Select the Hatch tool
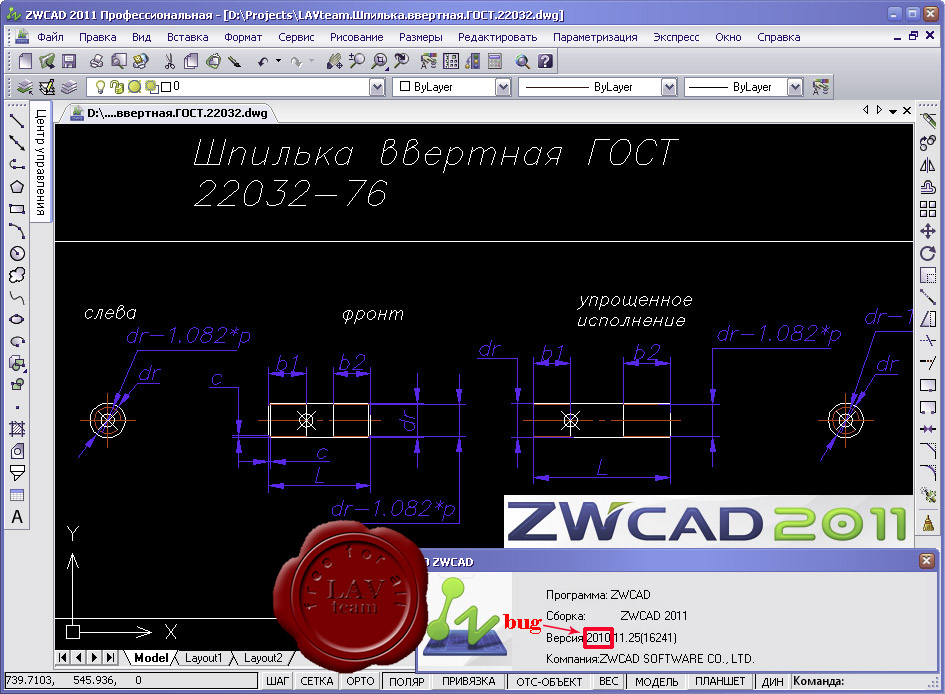 (x=17, y=429)
